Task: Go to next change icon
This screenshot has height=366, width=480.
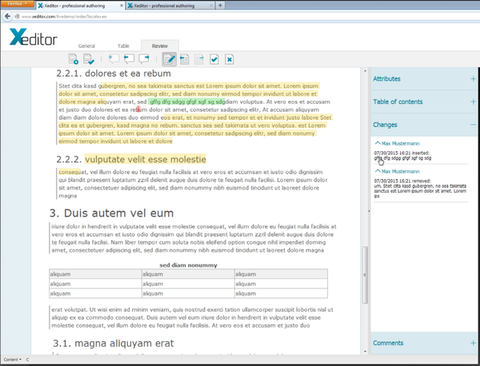Action: pos(199,59)
